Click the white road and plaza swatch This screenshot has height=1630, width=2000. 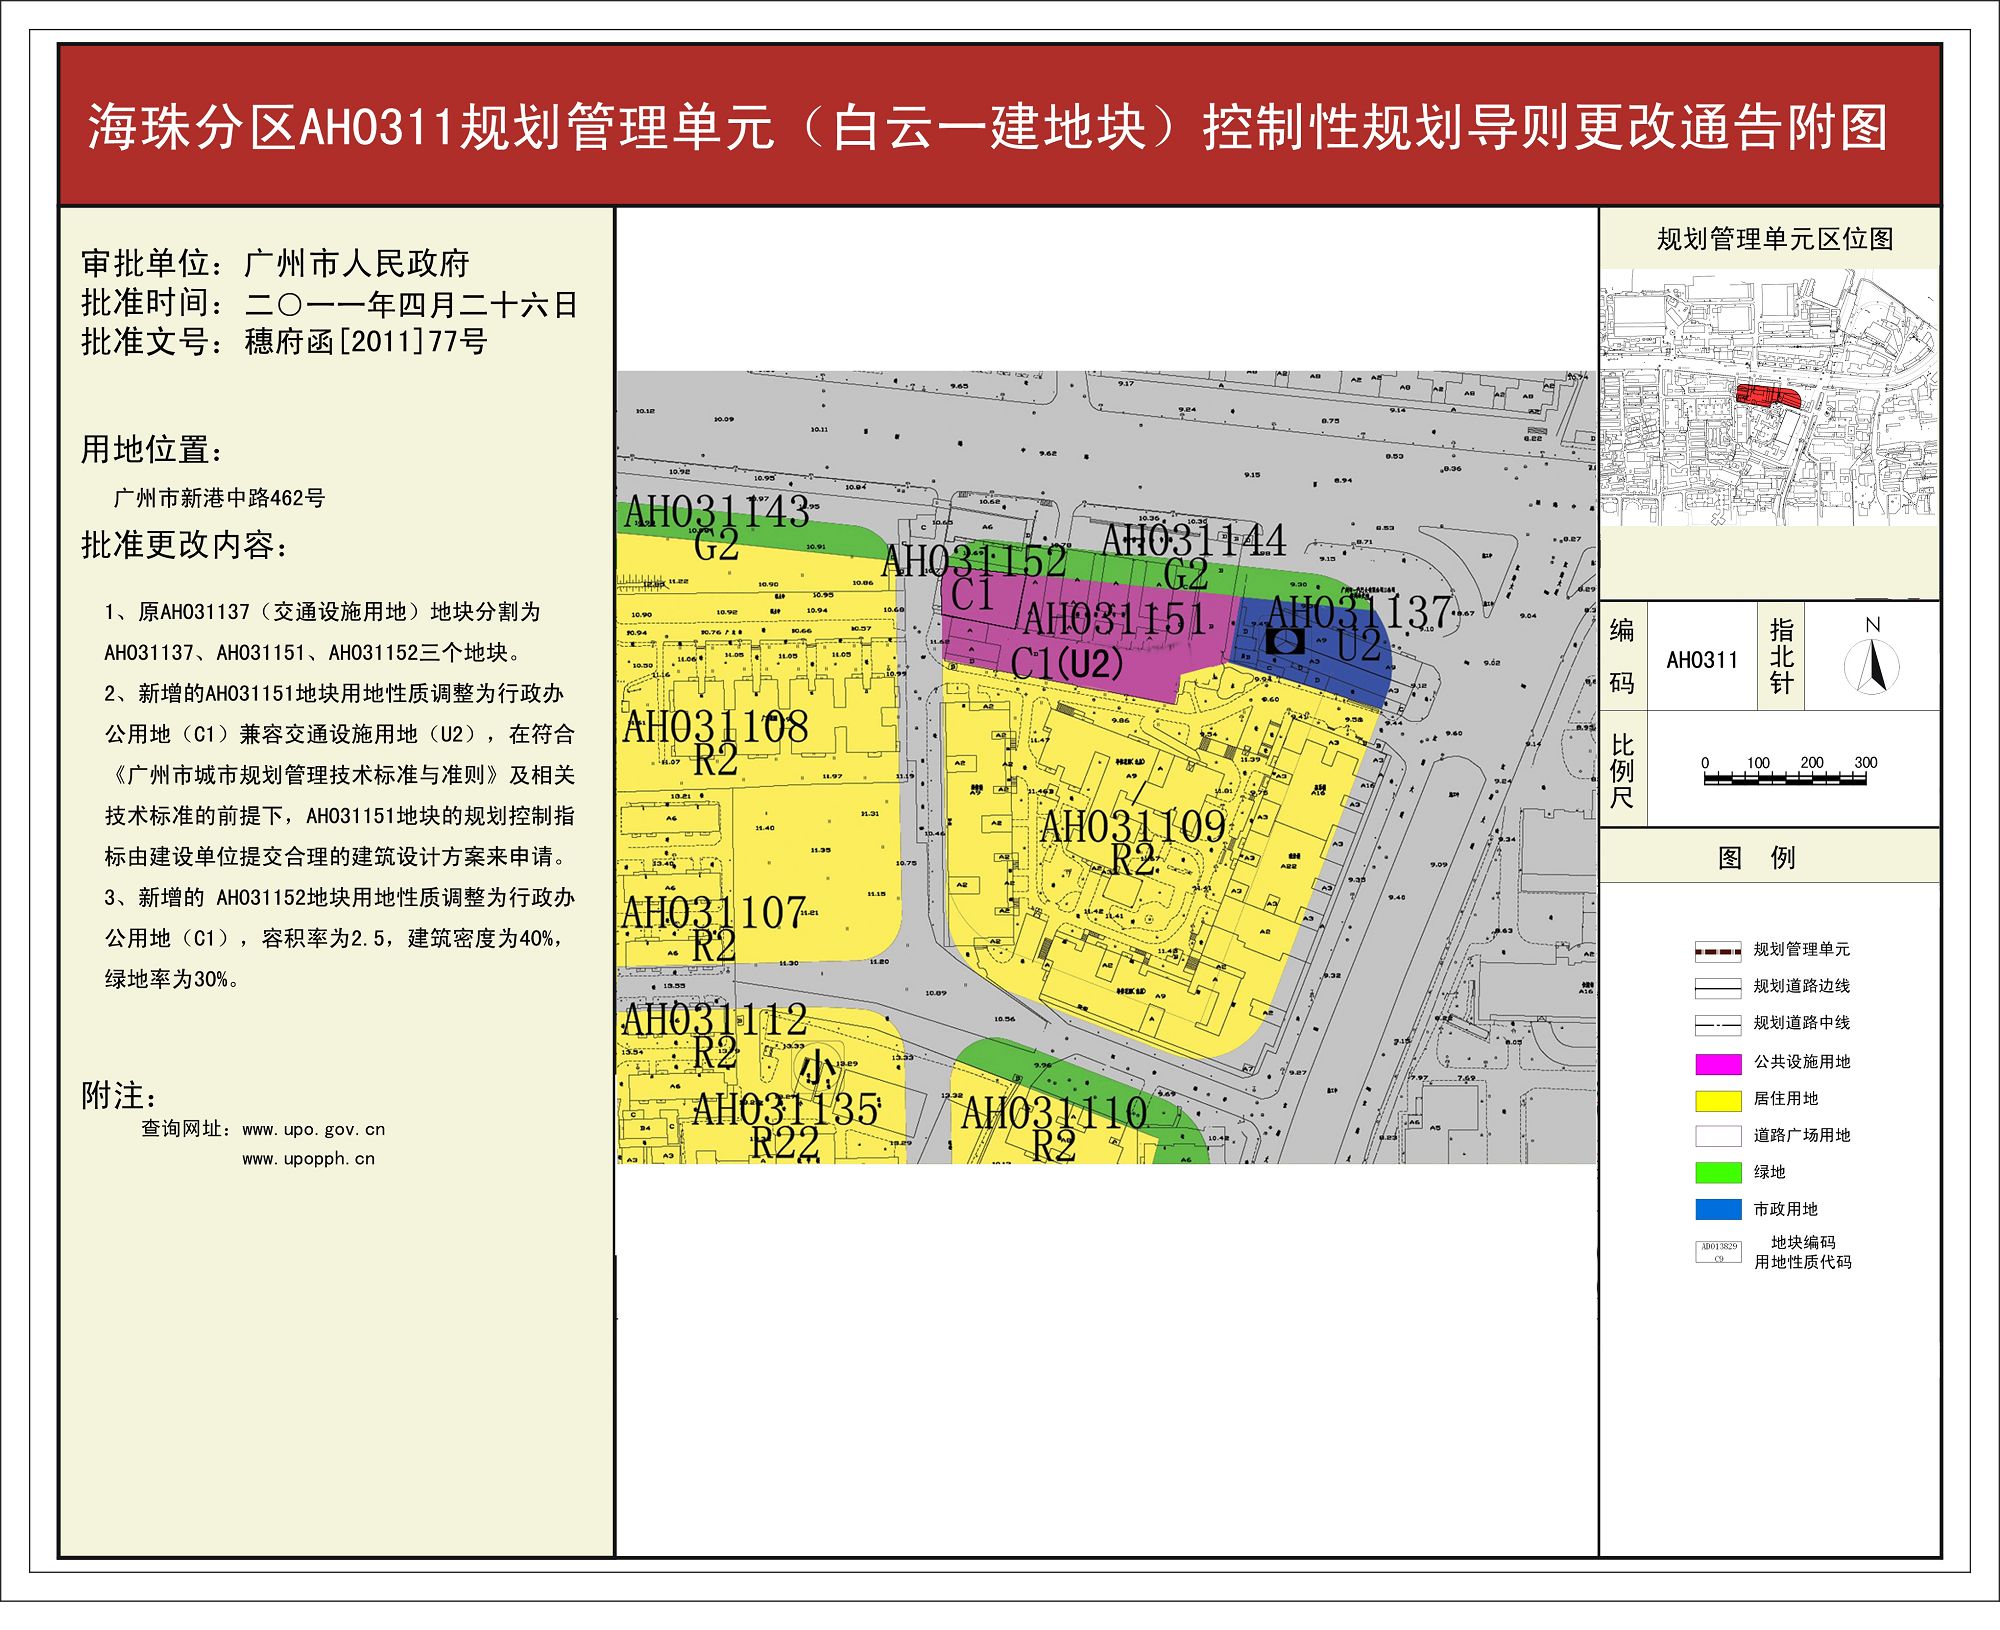tap(1718, 1136)
